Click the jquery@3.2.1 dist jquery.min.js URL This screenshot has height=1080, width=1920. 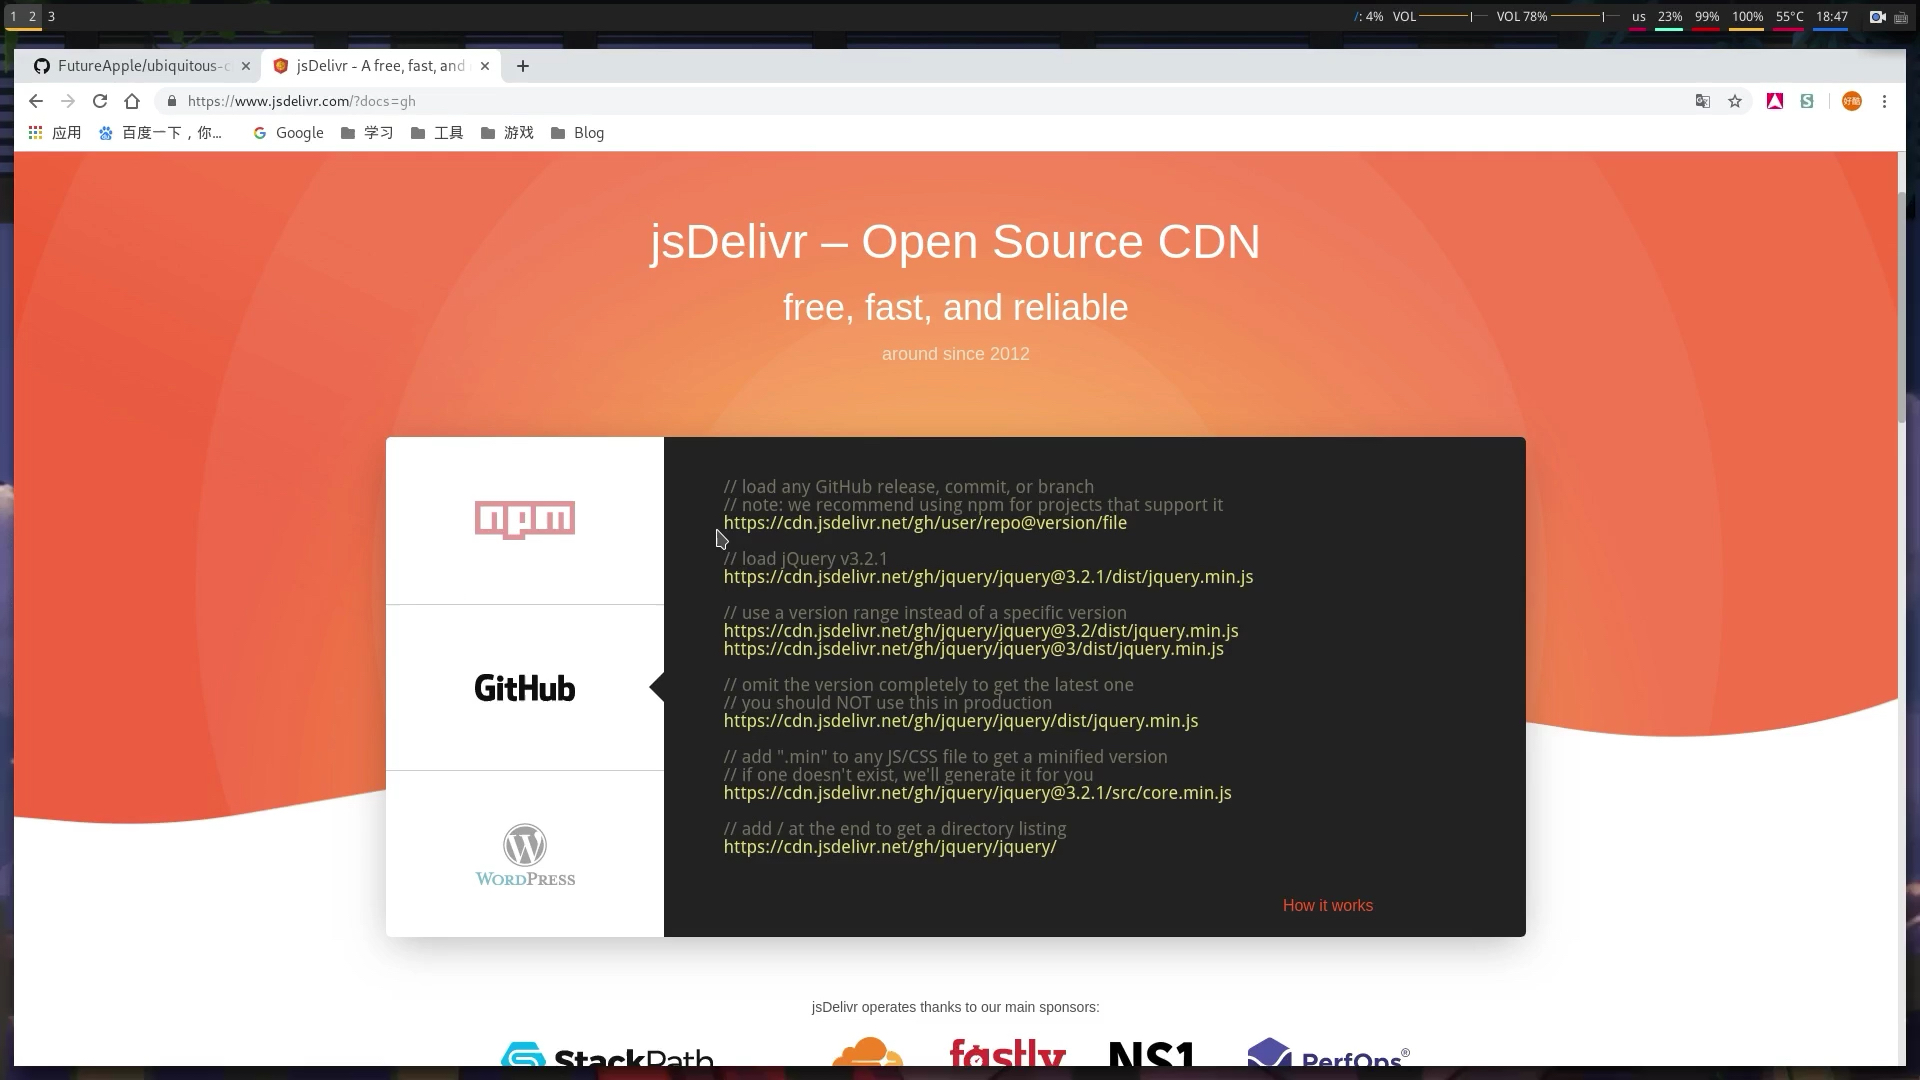(988, 577)
